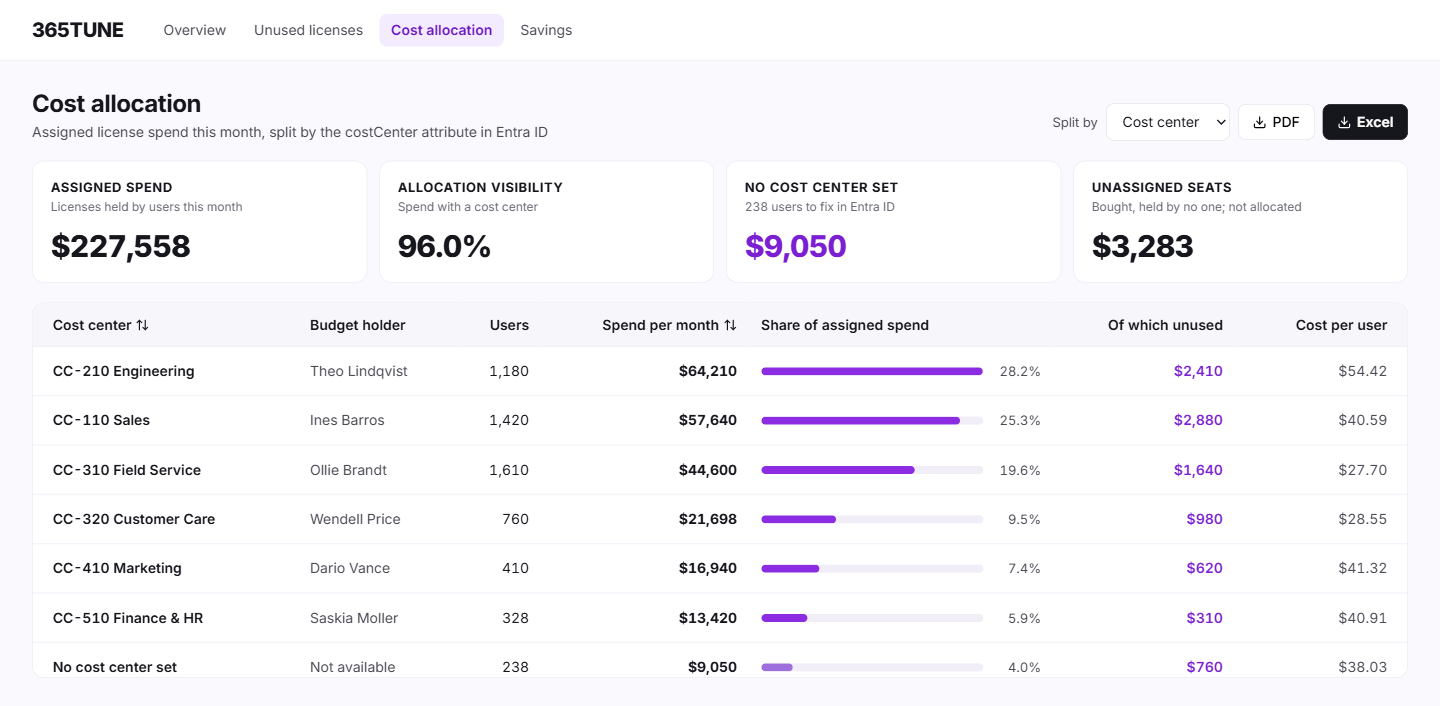
Task: Click the $64,210 spend per month value
Action: [708, 371]
